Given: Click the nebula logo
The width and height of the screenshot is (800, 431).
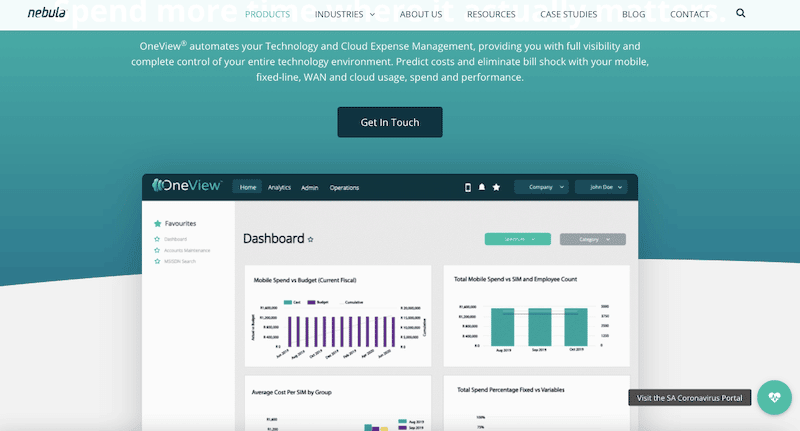Looking at the screenshot, I should pos(46,13).
